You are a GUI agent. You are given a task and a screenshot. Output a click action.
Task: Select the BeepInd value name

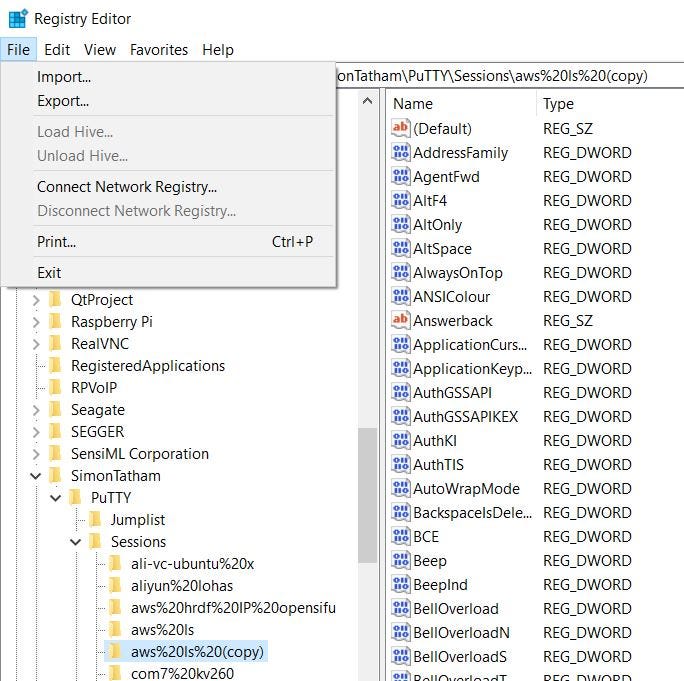click(440, 585)
